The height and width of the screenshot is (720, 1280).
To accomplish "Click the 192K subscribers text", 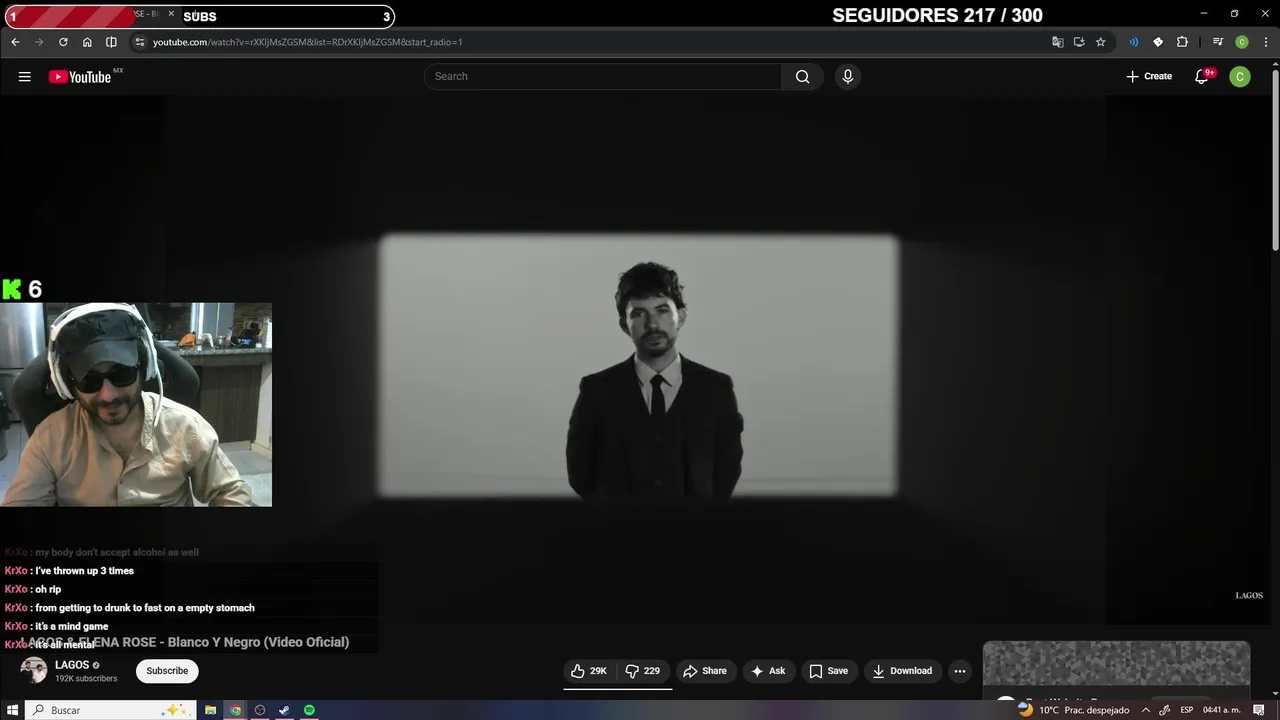I will [x=86, y=679].
